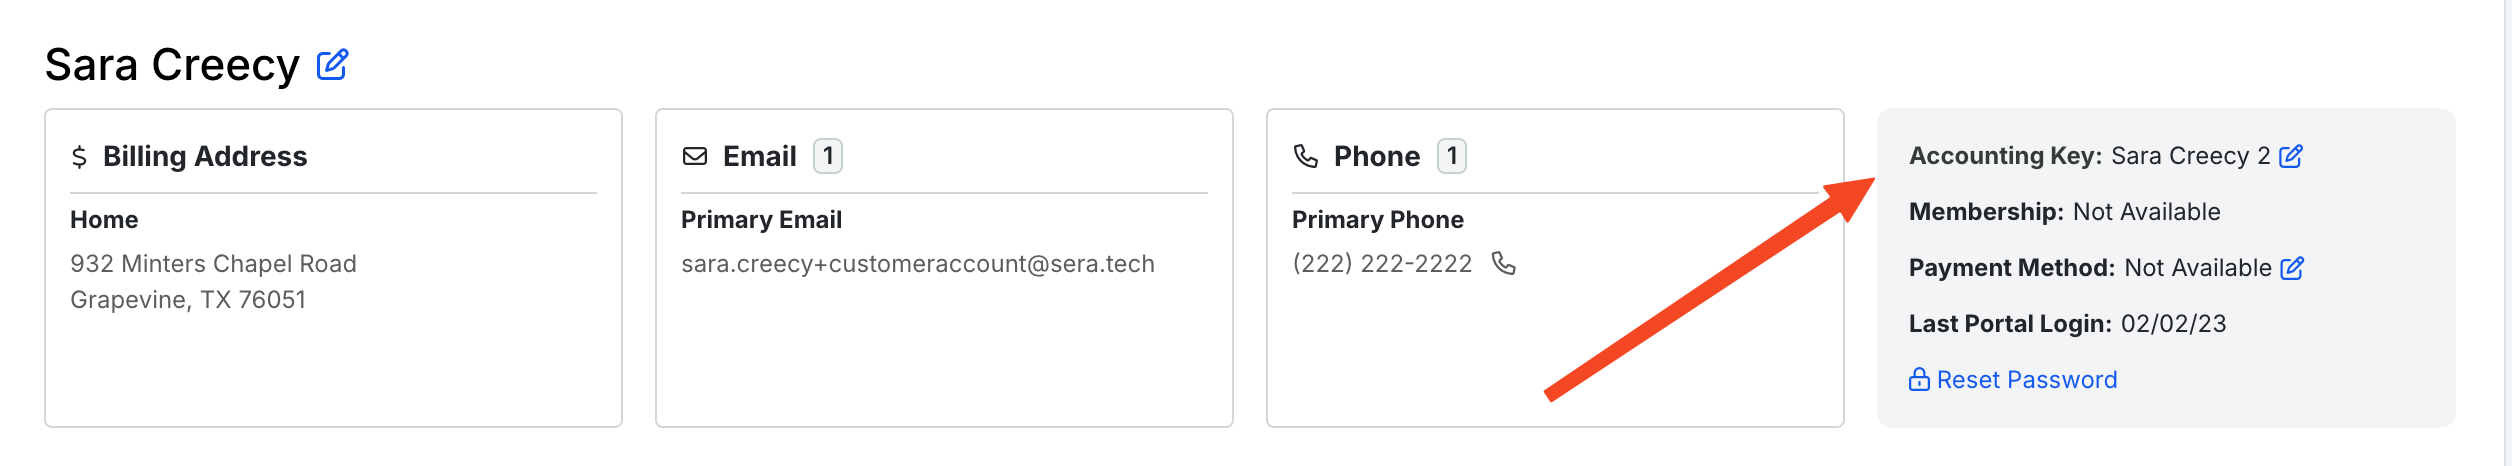Click the Email card heading

click(760, 157)
